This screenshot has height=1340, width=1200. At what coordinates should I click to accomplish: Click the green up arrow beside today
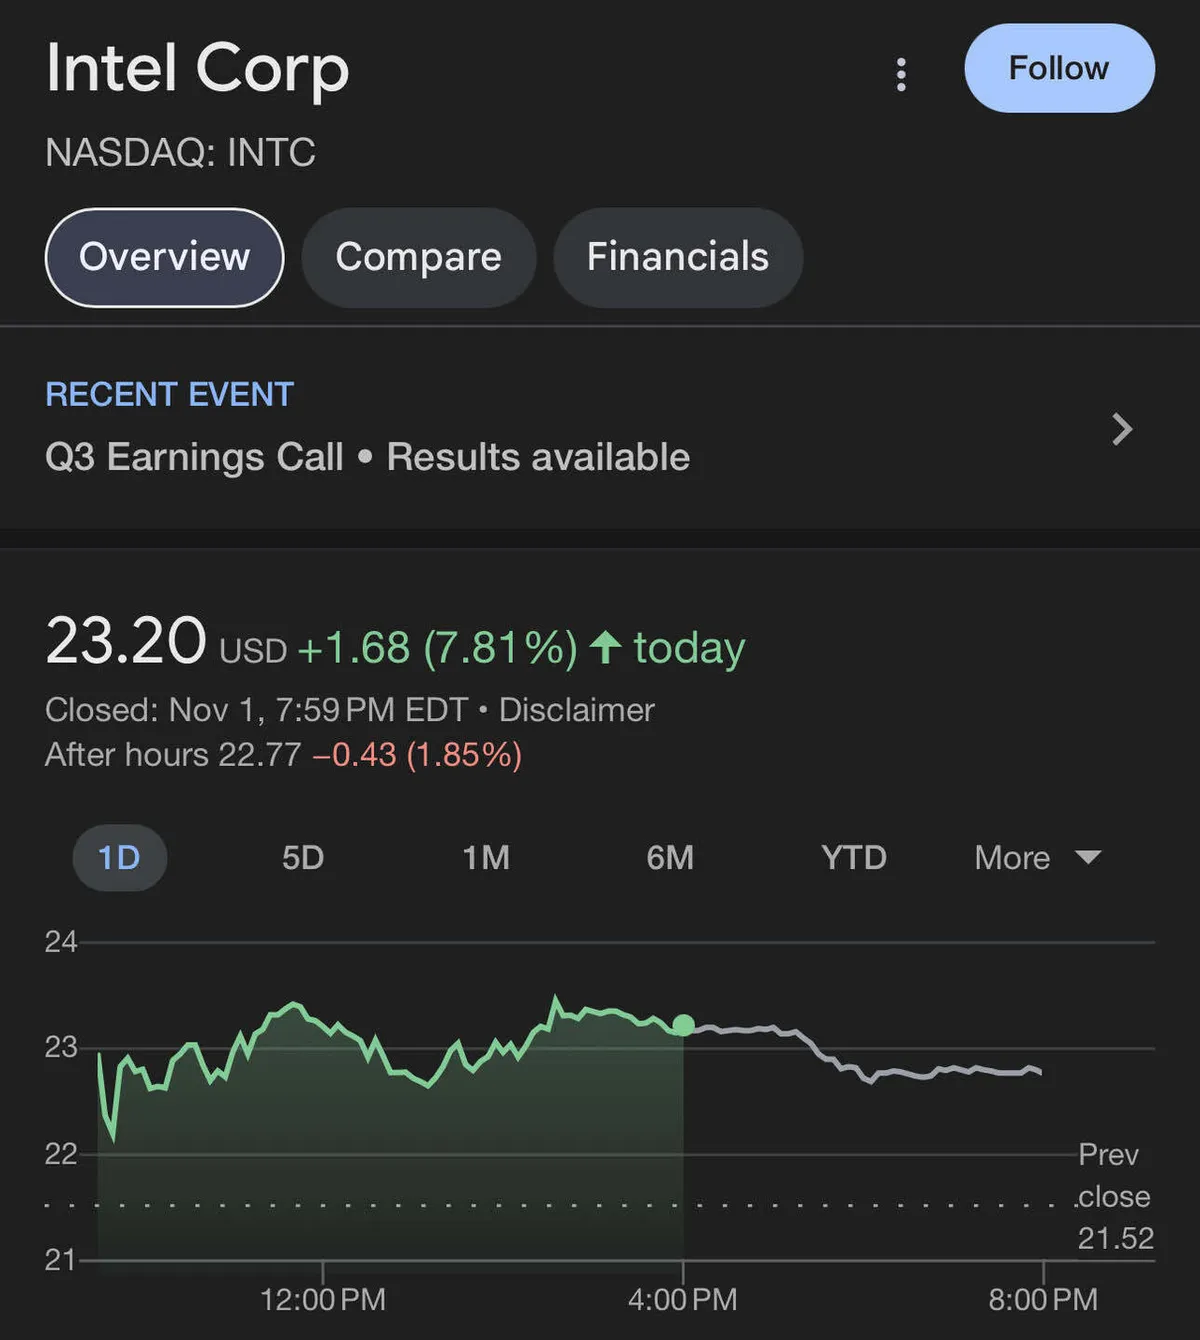click(605, 647)
